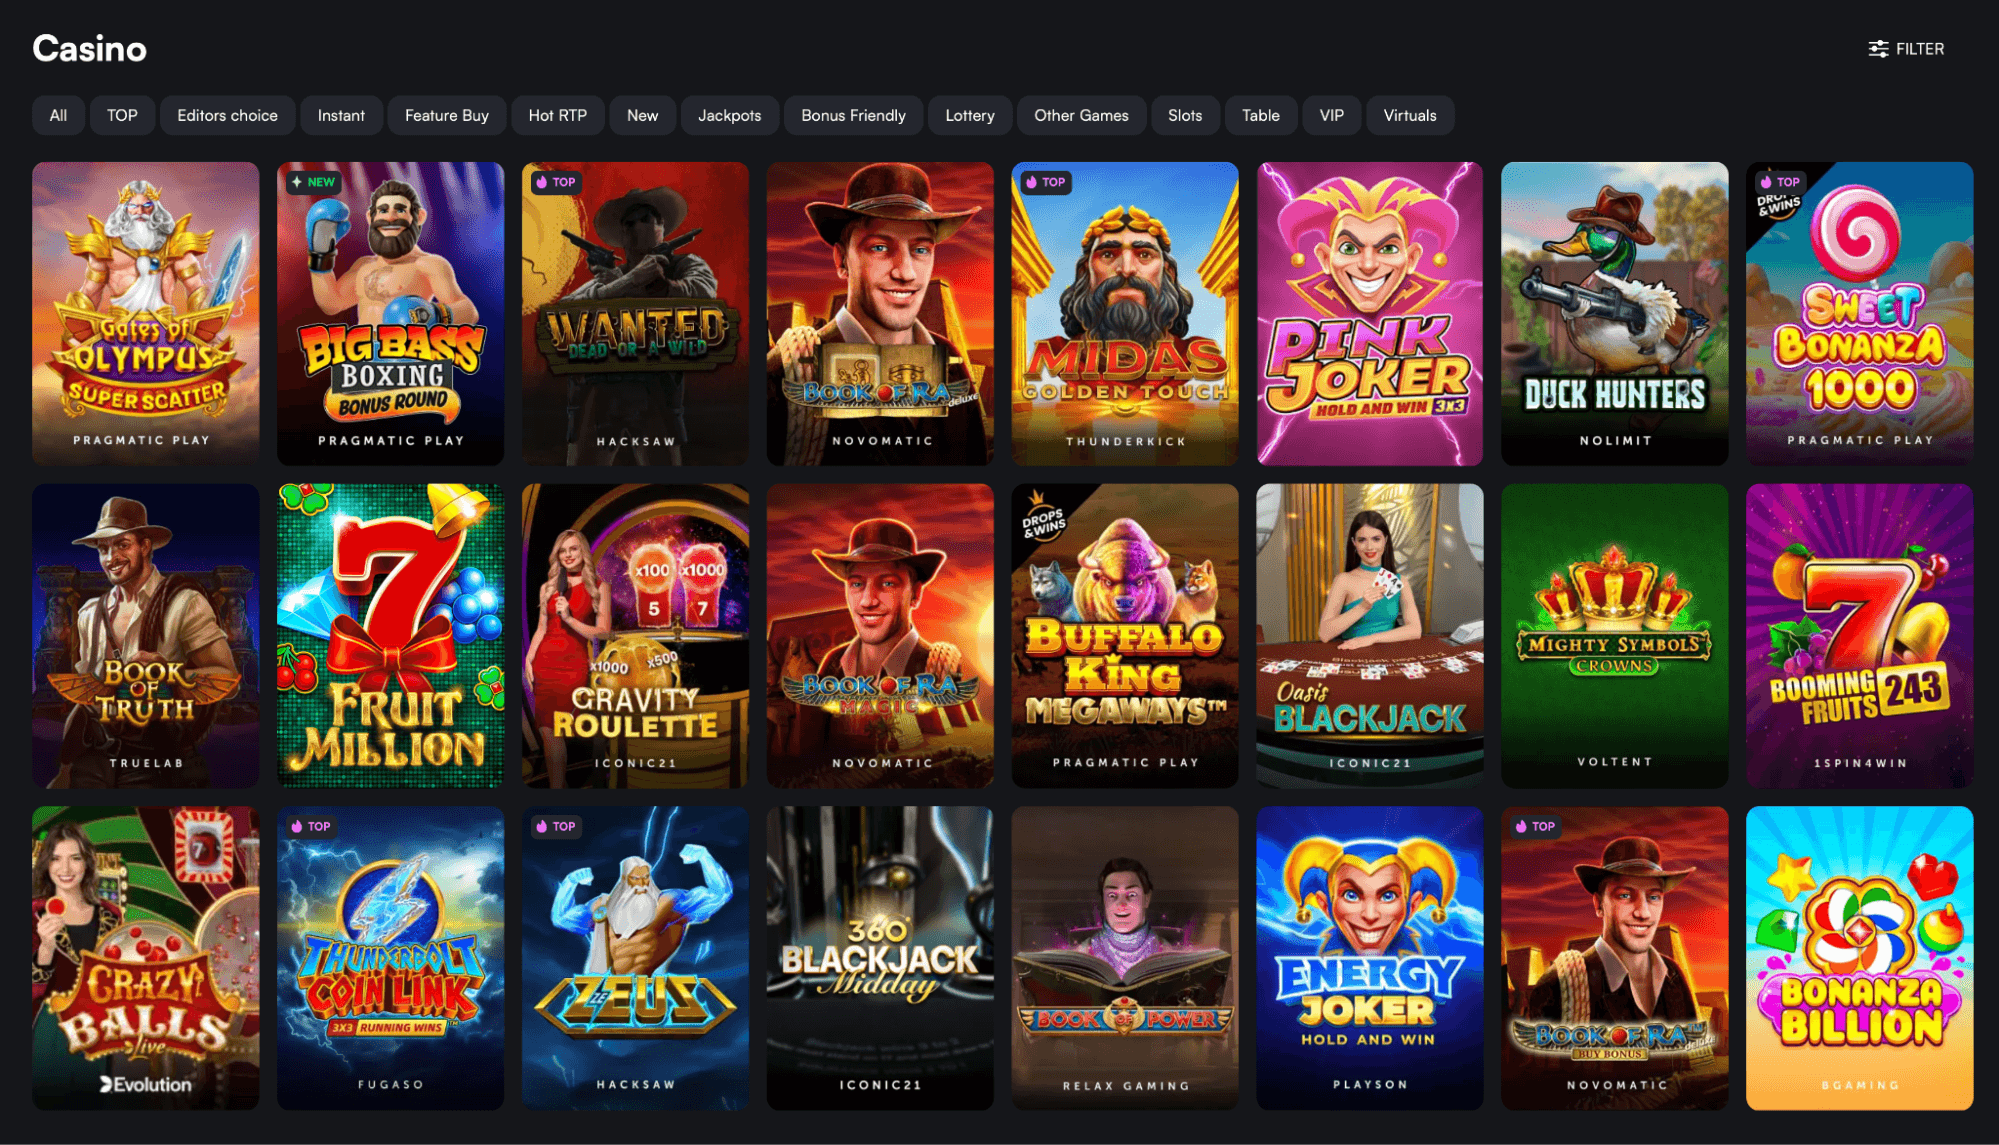1999x1145 pixels.
Task: Switch to the Hot RTP tab
Action: [x=557, y=115]
